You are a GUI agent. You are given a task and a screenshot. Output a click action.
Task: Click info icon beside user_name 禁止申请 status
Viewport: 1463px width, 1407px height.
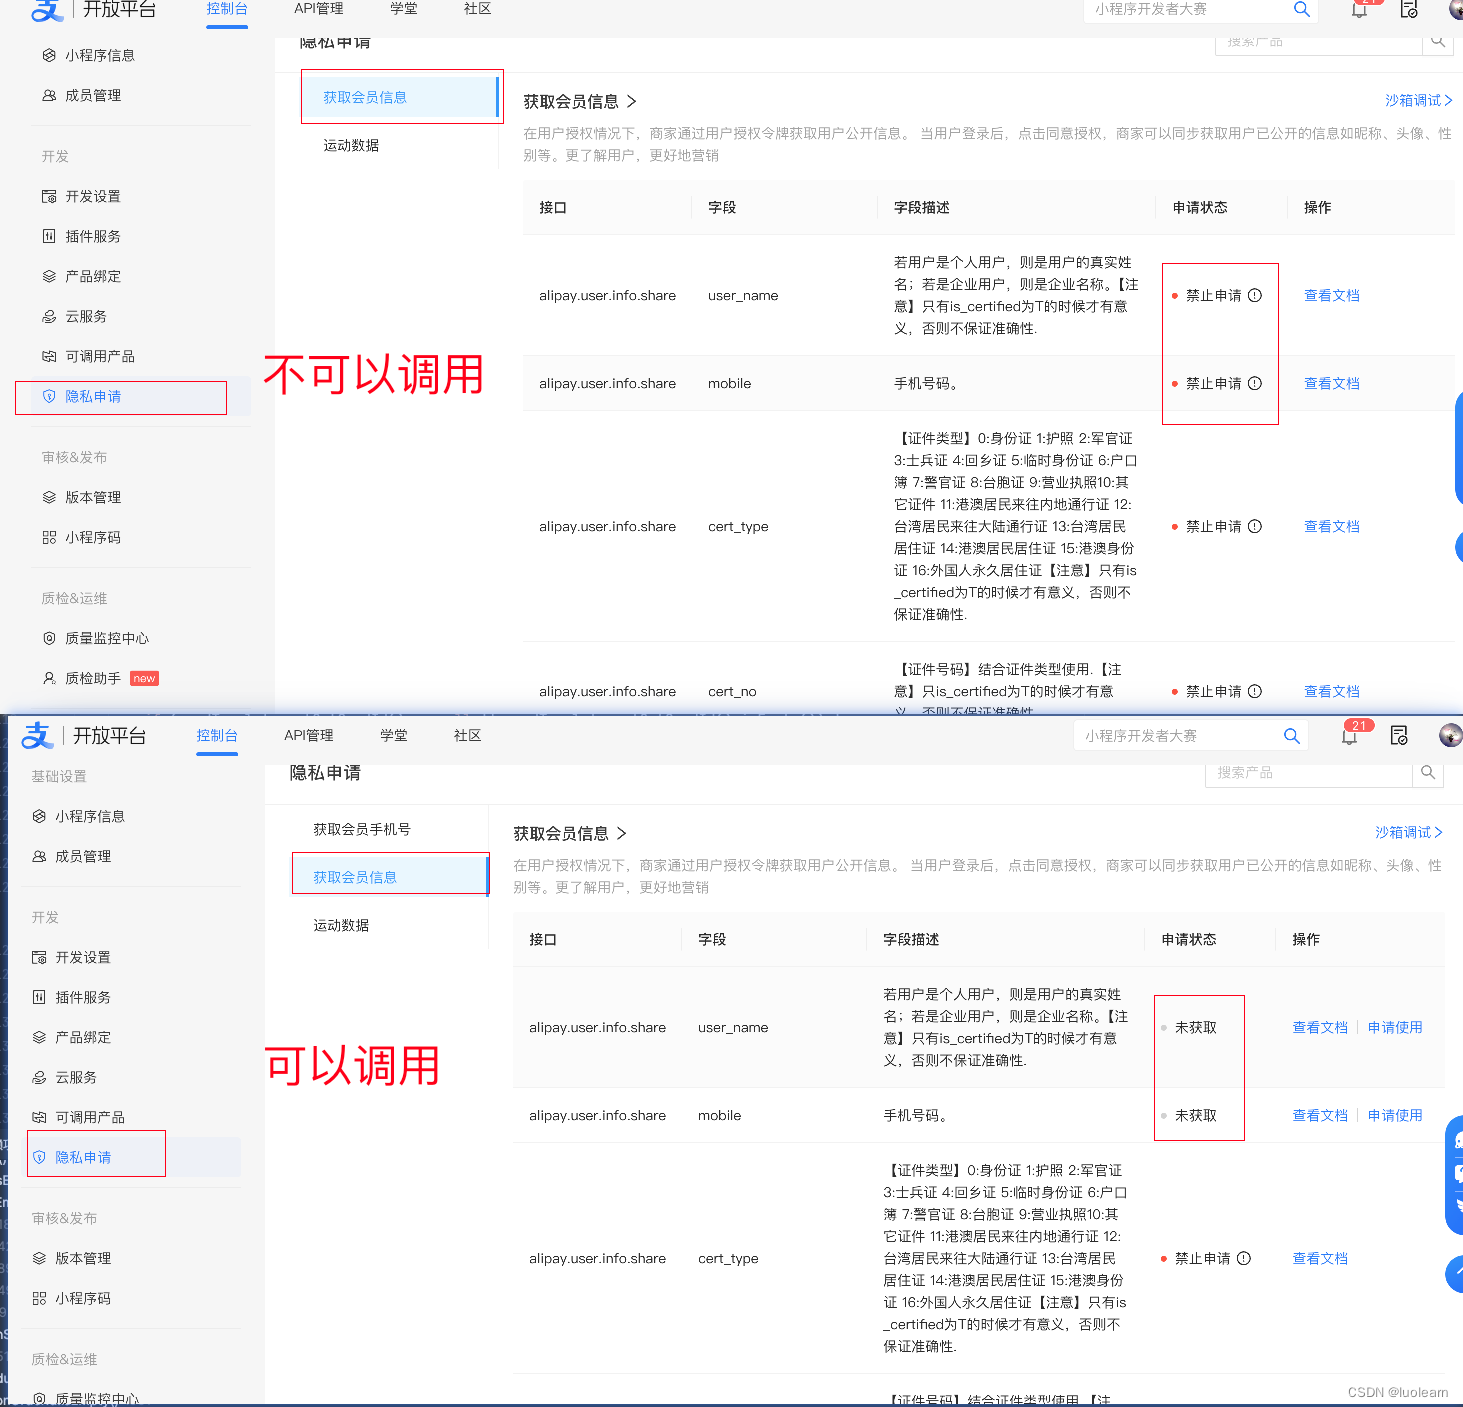[x=1255, y=295]
